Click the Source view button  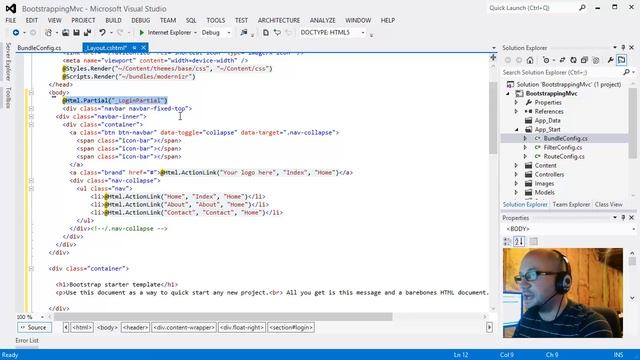click(34, 327)
